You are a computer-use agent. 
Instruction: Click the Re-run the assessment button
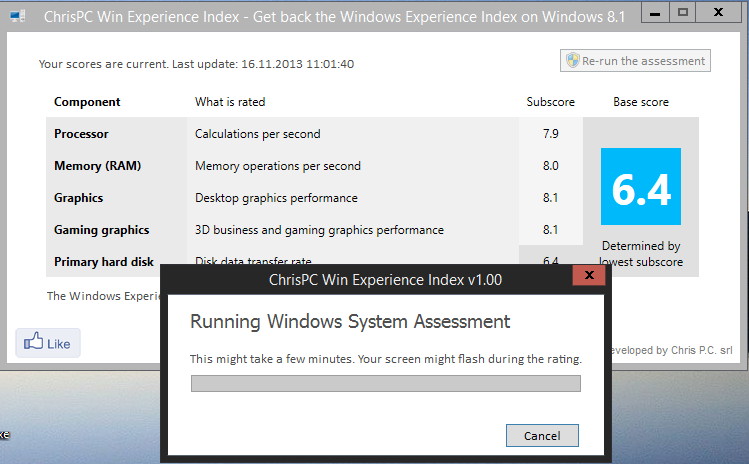(x=635, y=61)
